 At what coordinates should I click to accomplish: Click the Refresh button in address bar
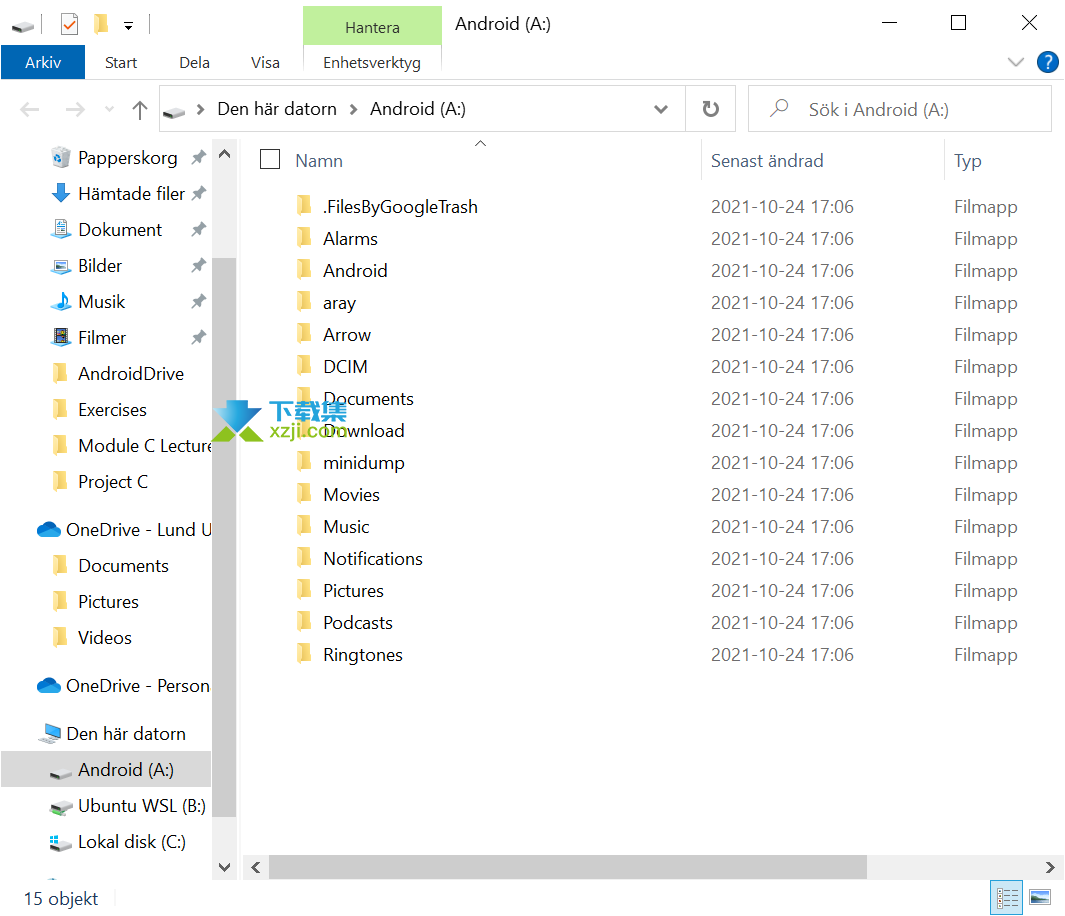710,109
